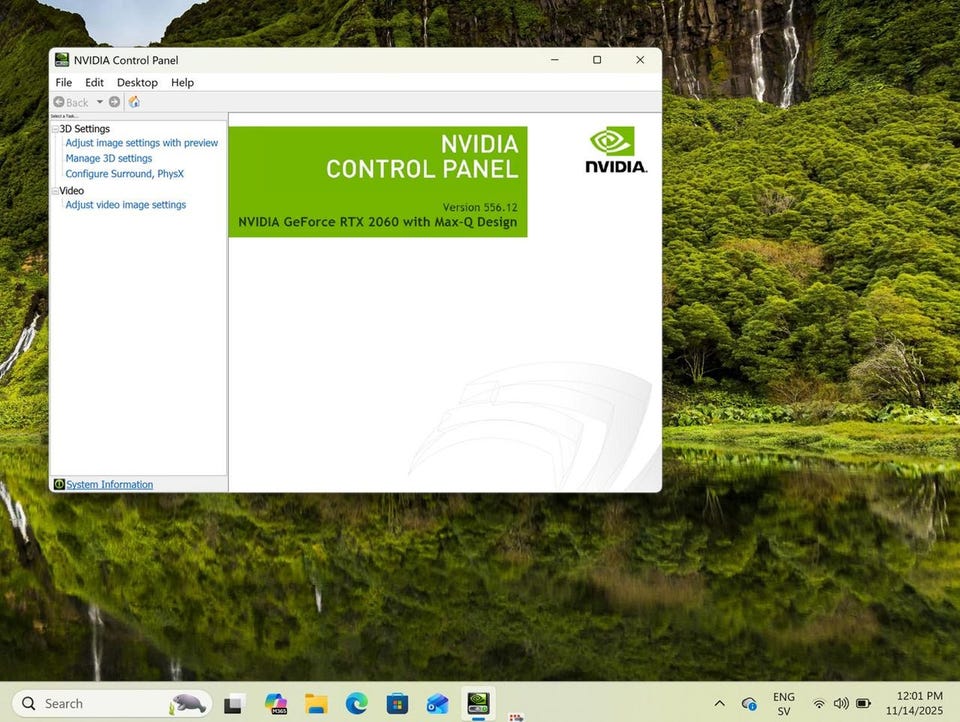Maximize the NVIDIA Control Panel window

597,59
